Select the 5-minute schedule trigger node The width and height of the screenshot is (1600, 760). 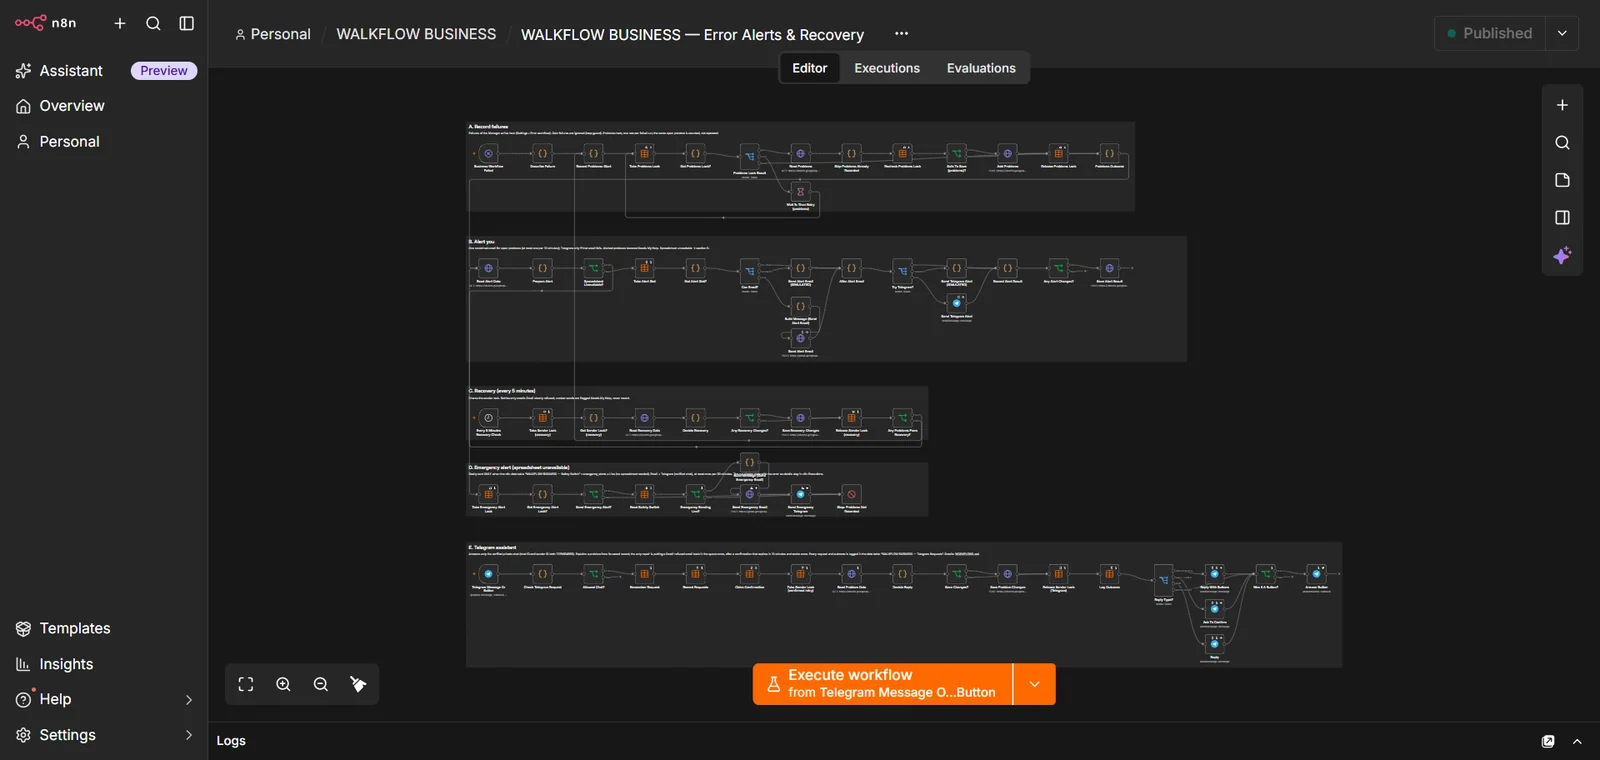pos(488,417)
